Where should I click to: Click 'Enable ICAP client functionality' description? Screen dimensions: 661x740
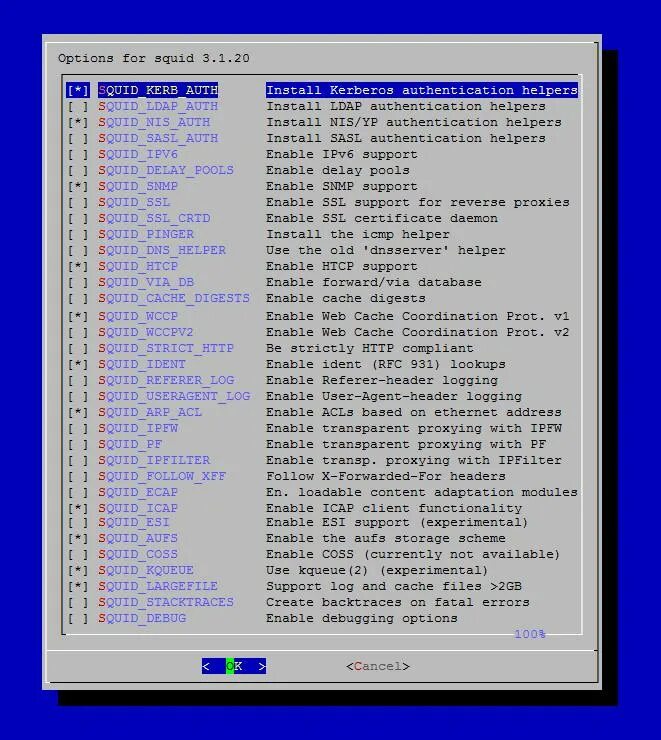point(394,509)
